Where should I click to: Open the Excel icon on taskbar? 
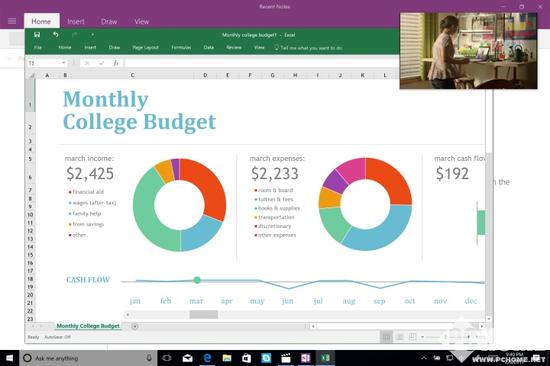click(325, 358)
